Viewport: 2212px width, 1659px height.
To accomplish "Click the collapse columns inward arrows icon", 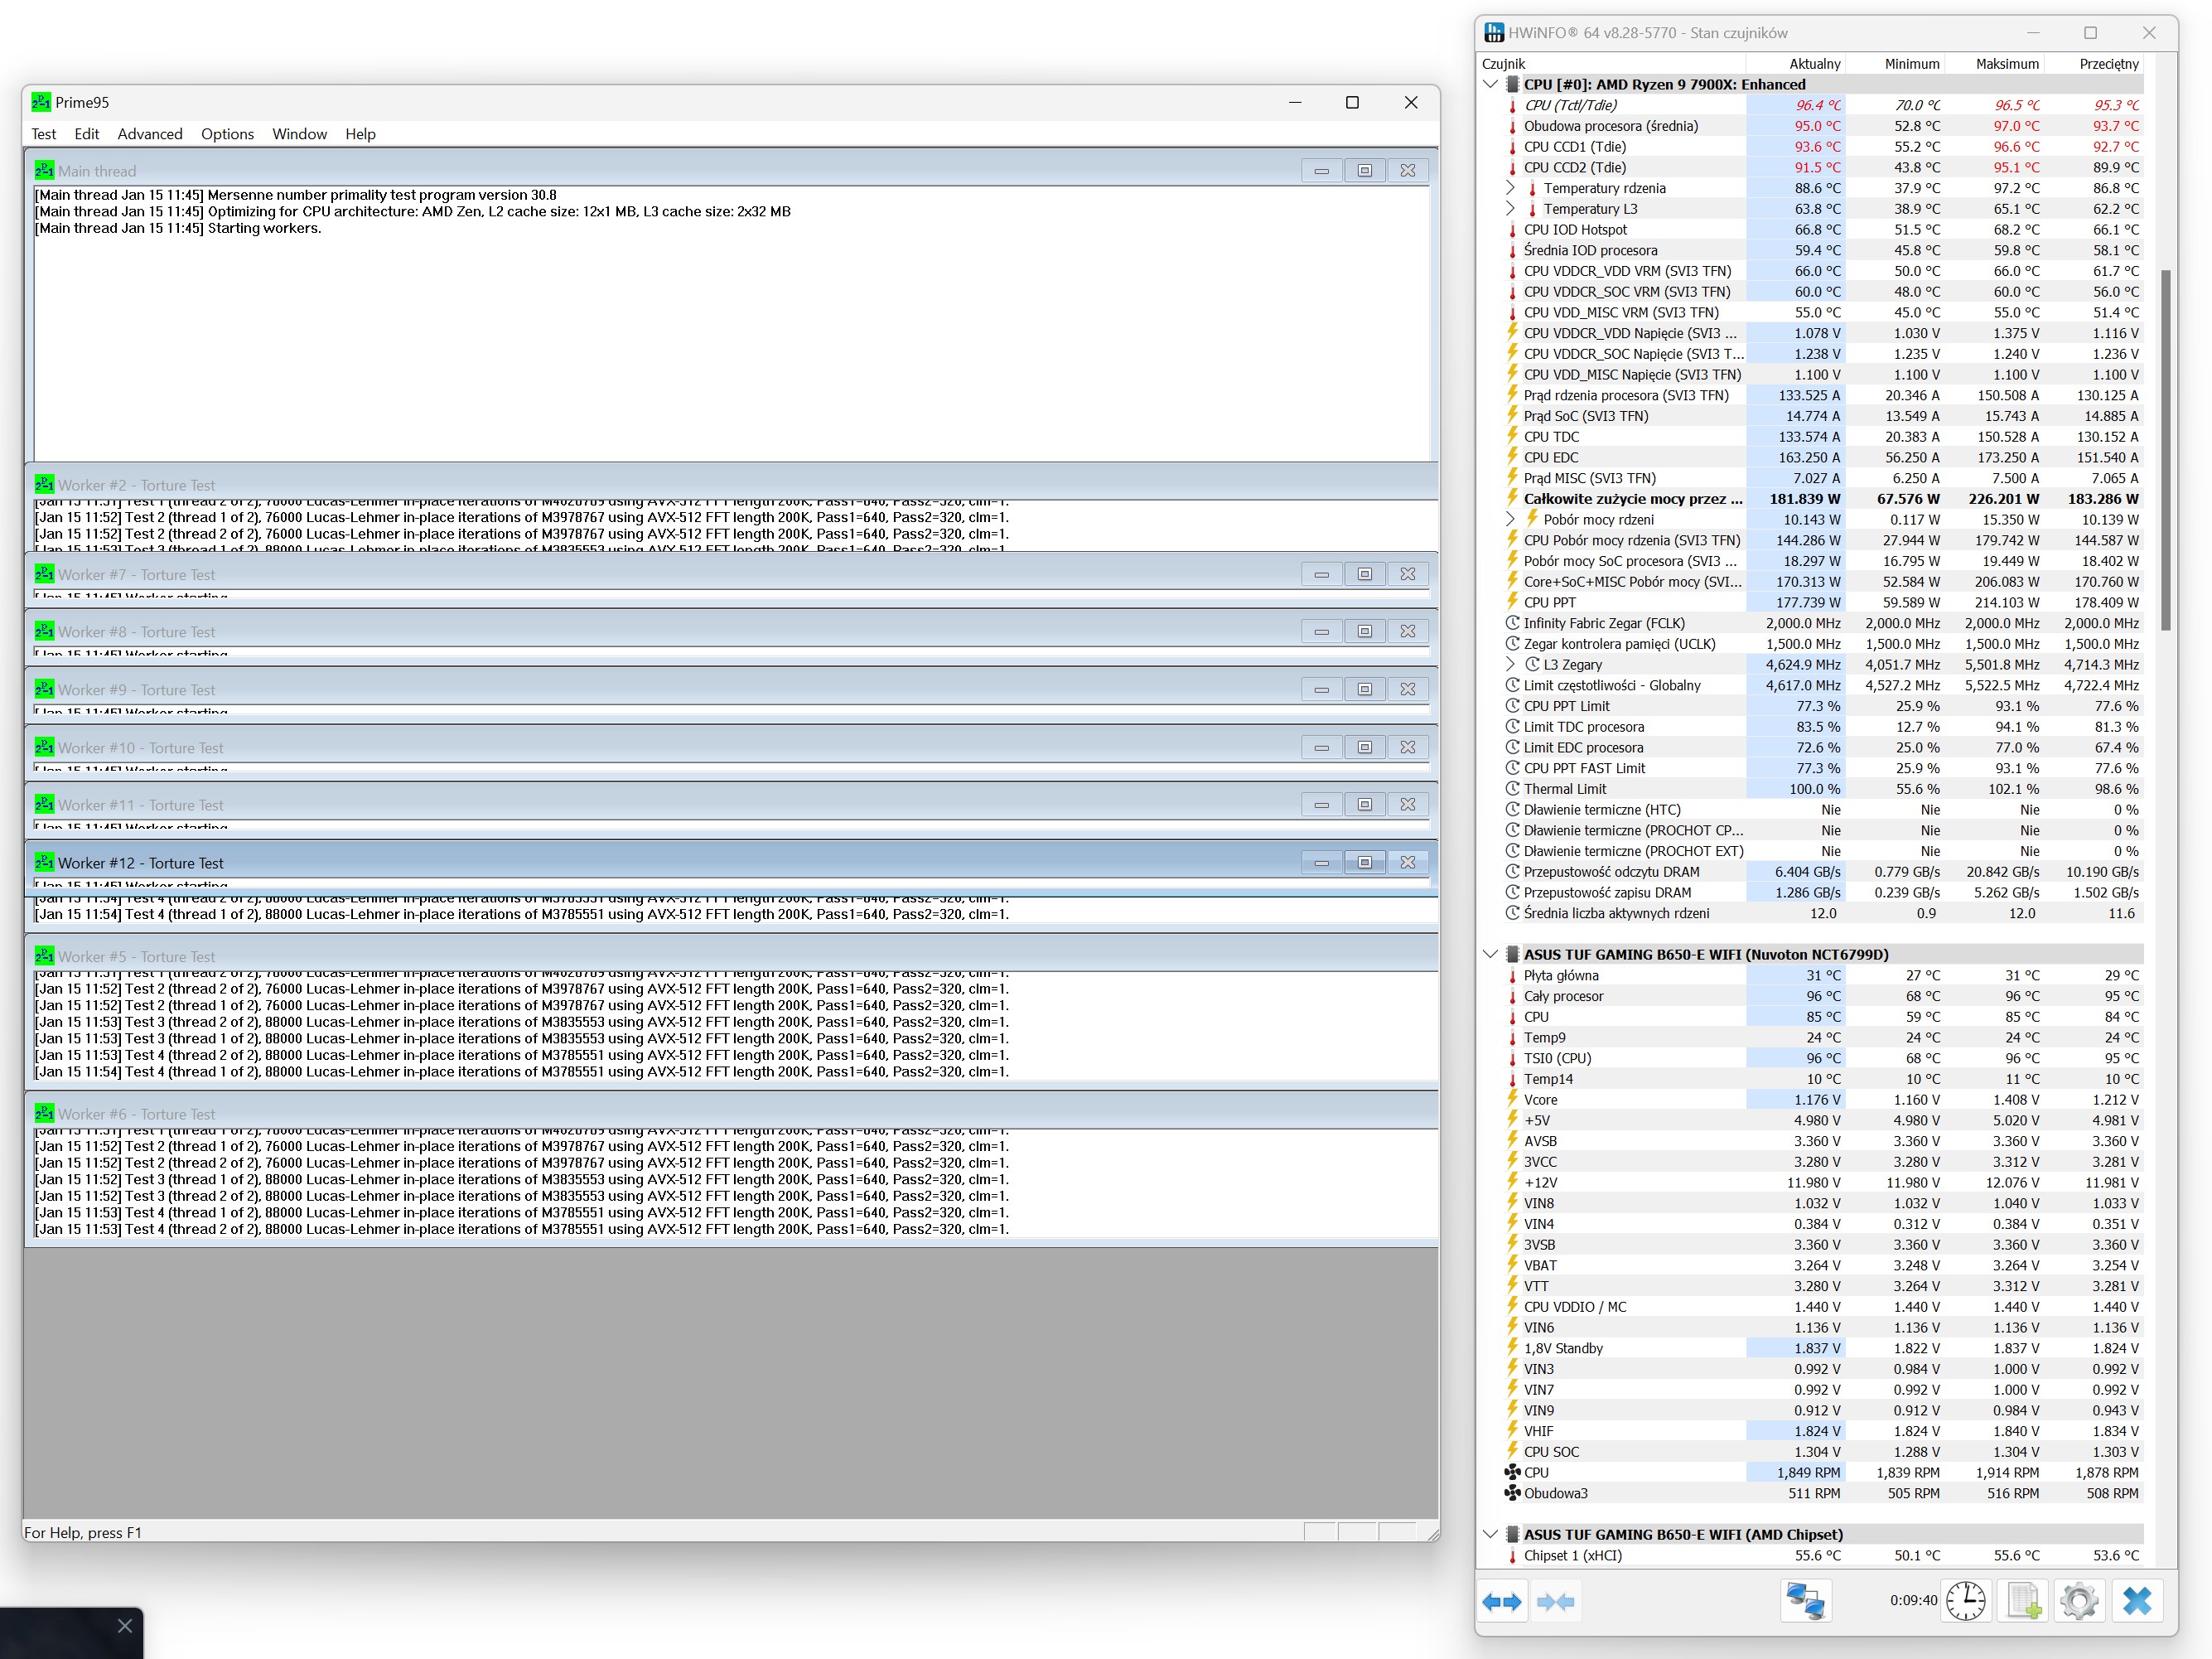I will tap(1555, 1601).
